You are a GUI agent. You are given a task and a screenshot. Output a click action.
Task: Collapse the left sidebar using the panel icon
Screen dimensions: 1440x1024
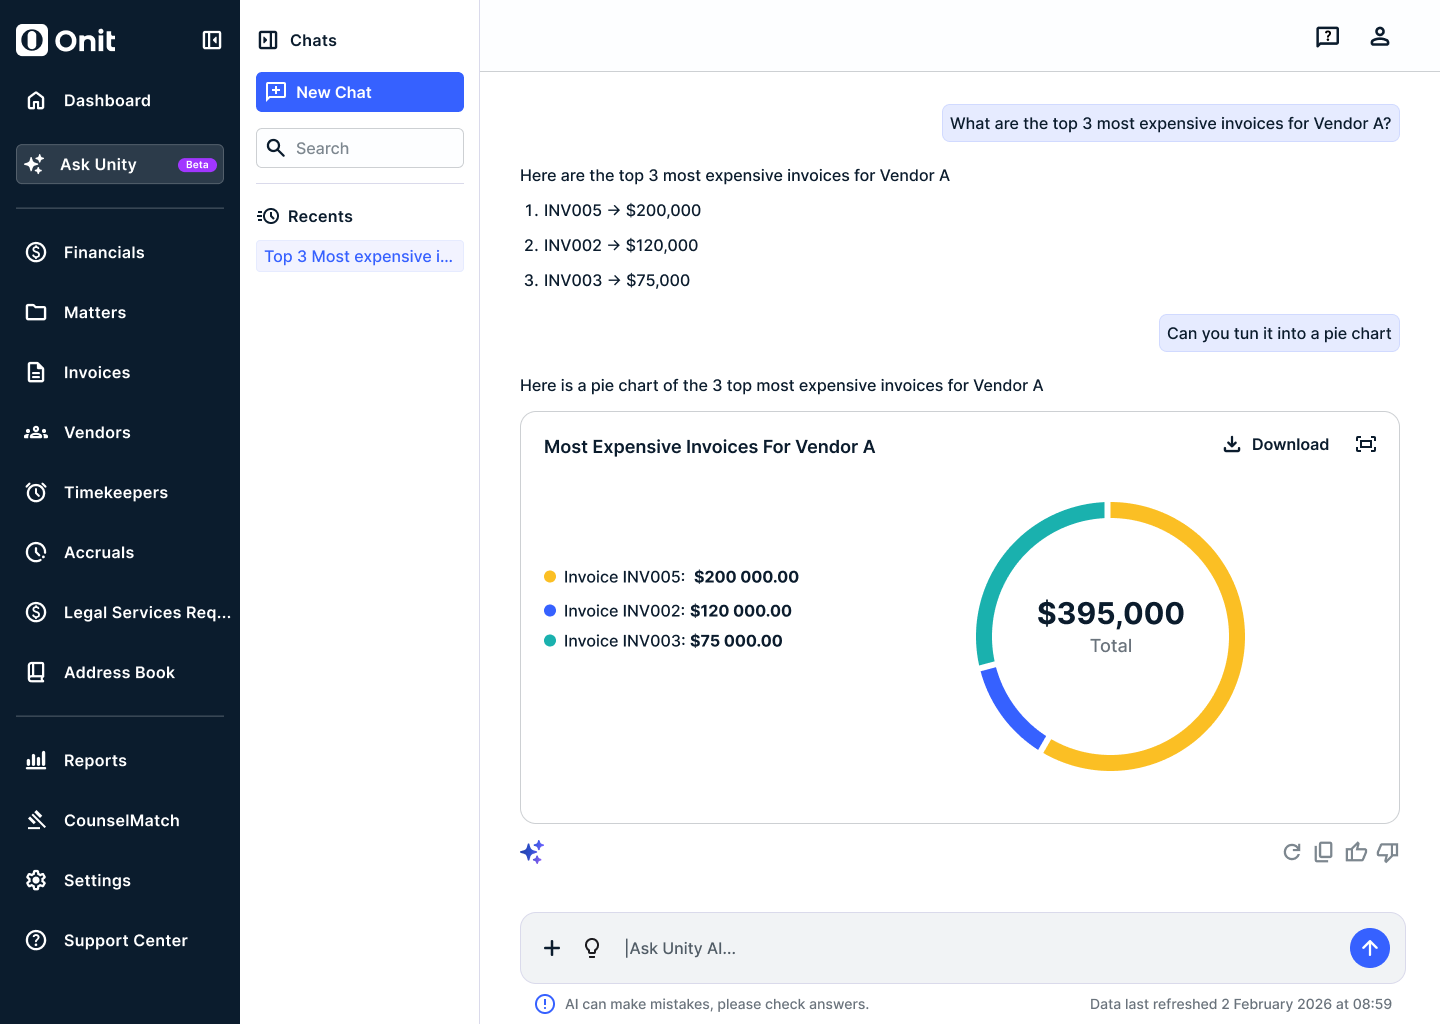[x=212, y=40]
